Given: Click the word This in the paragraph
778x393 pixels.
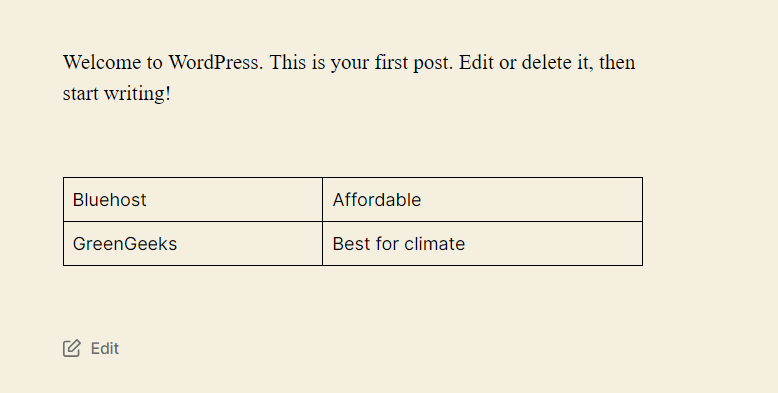Looking at the screenshot, I should (x=287, y=63).
